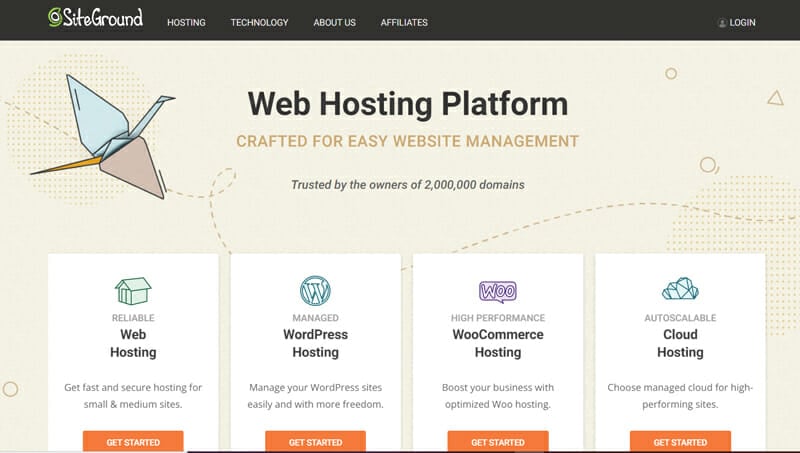This screenshot has height=453, width=800.
Task: Open the ABOUT US menu
Action: click(335, 22)
